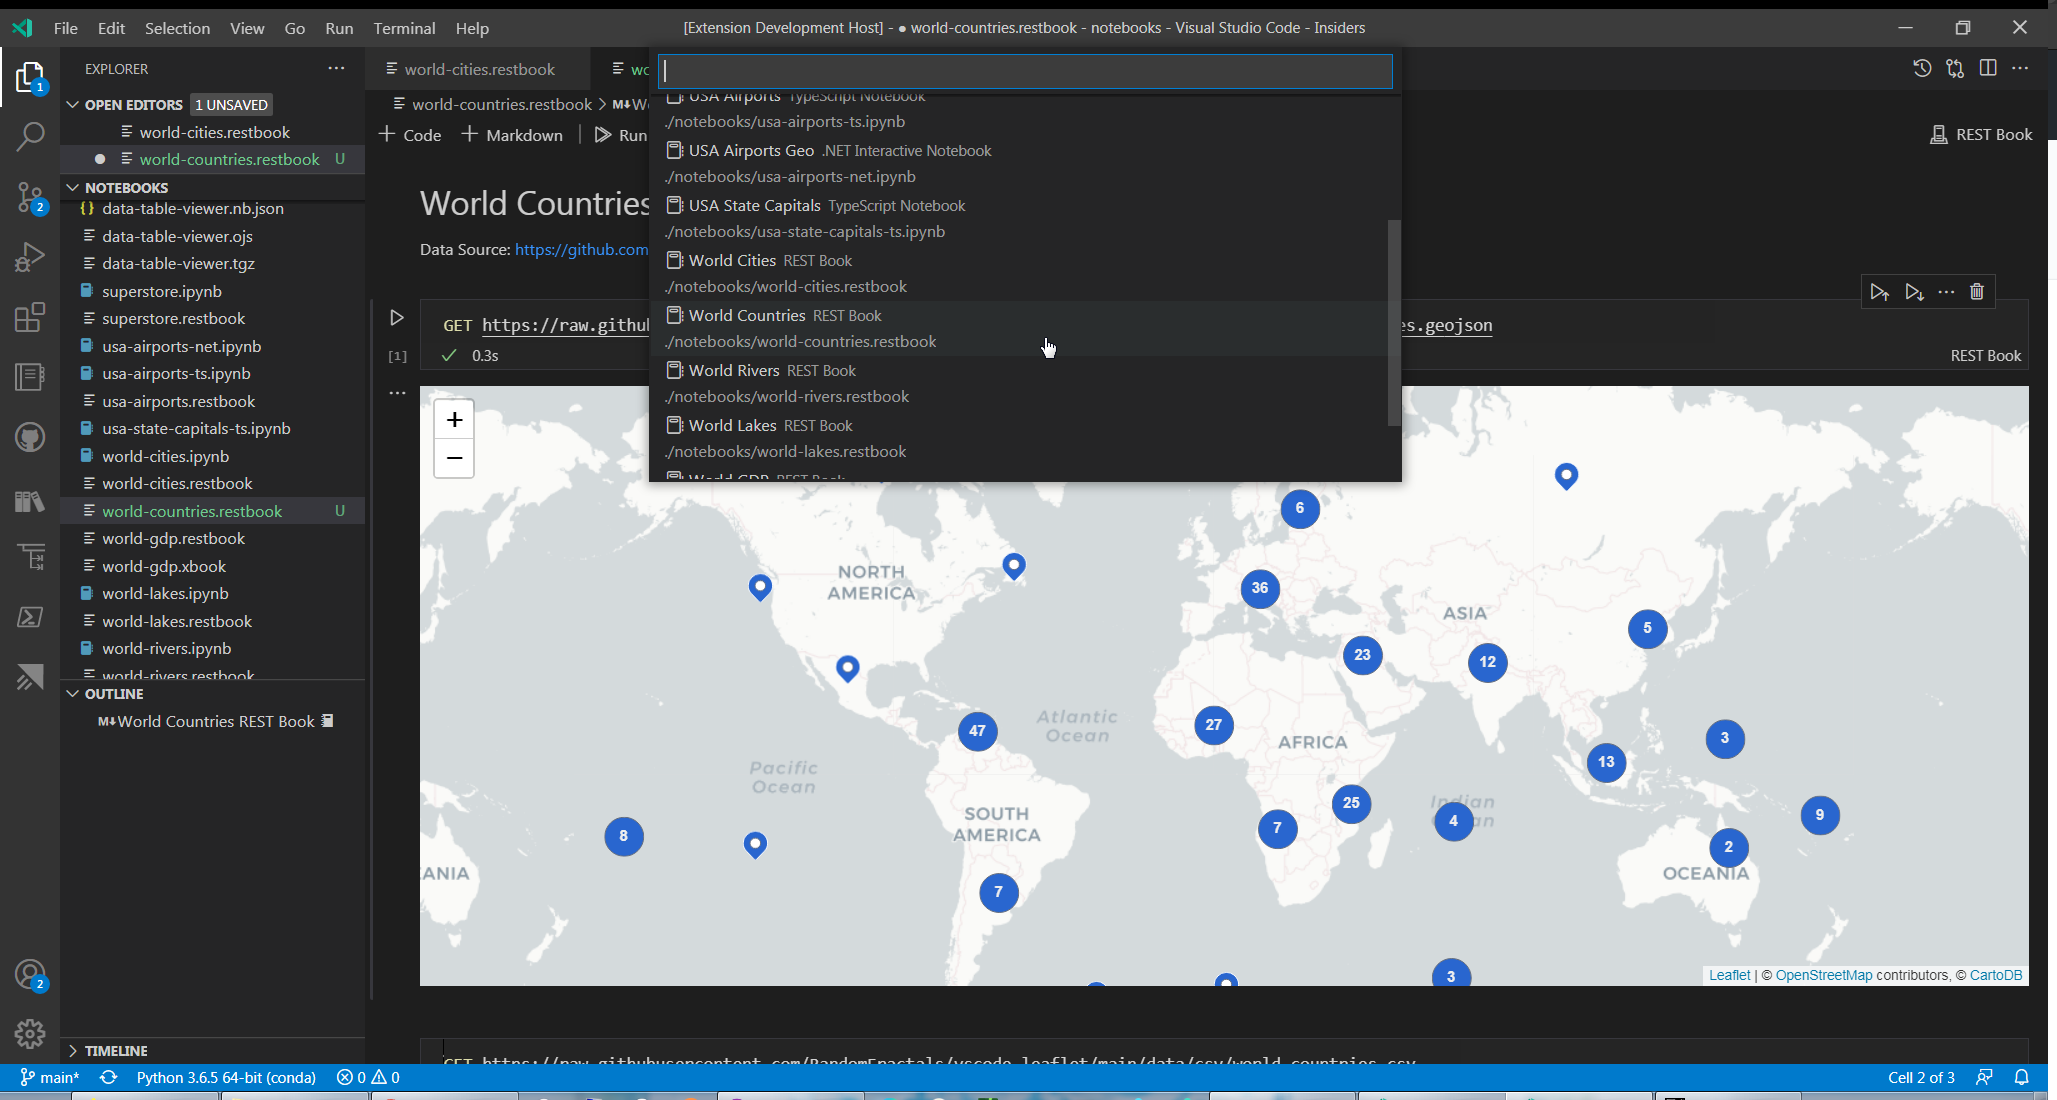Click the OpenStreetMap attribution link

click(1824, 975)
